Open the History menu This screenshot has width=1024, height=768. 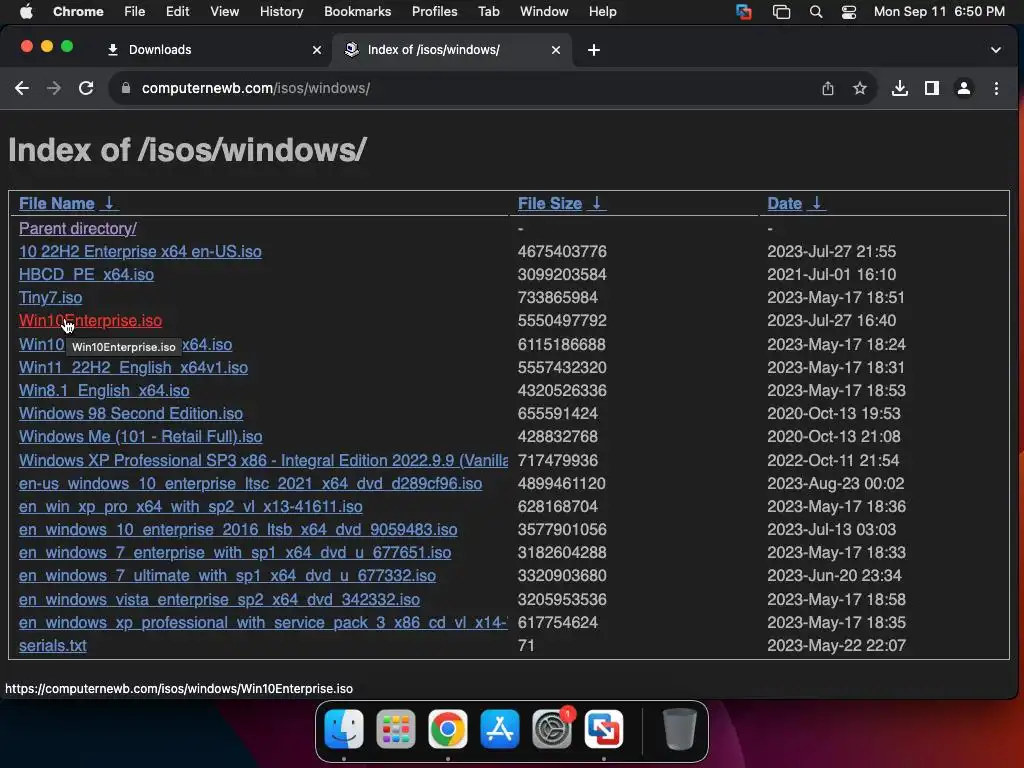coord(281,11)
